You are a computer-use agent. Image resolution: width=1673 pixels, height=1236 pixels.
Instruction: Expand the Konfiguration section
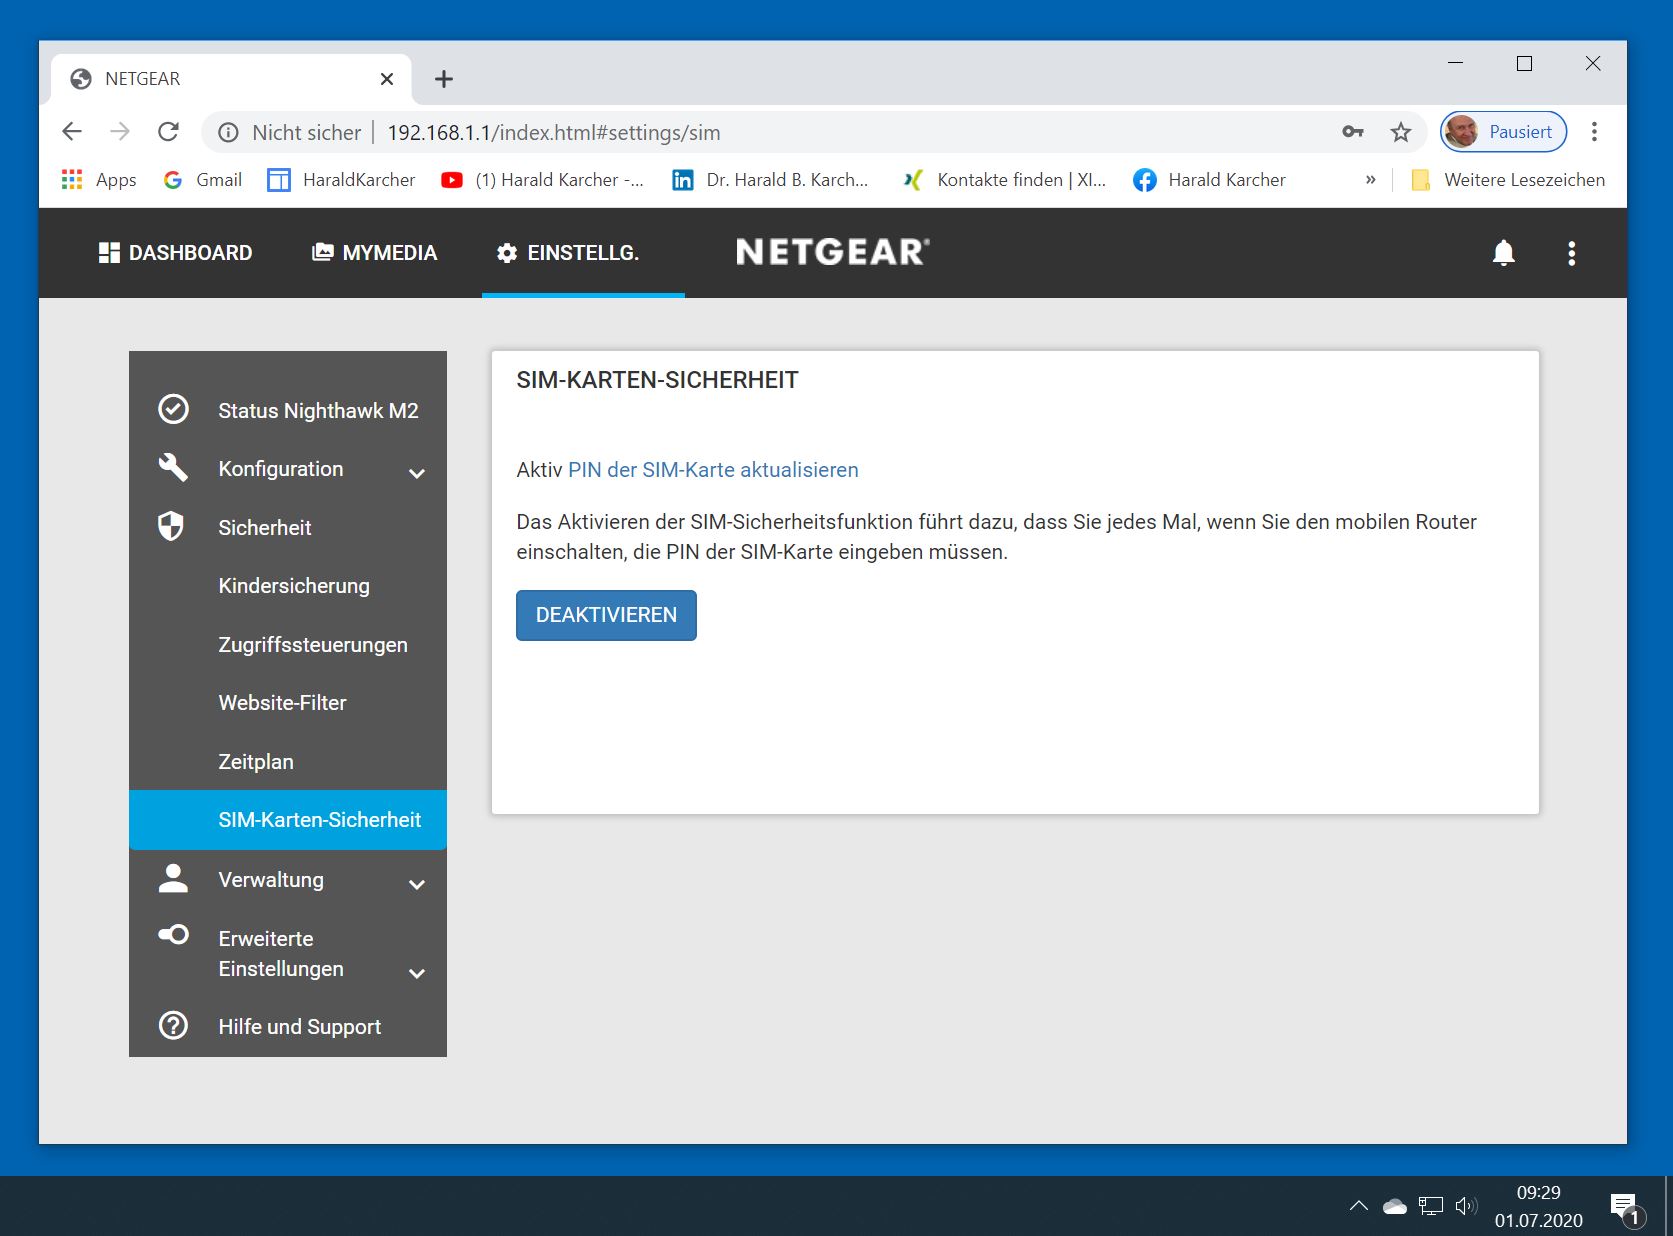pyautogui.click(x=417, y=472)
